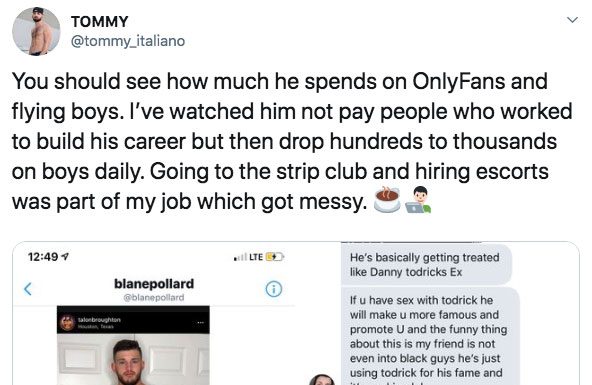Open Tommy's profile picture avatar
The image size is (592, 385).
(x=36, y=31)
